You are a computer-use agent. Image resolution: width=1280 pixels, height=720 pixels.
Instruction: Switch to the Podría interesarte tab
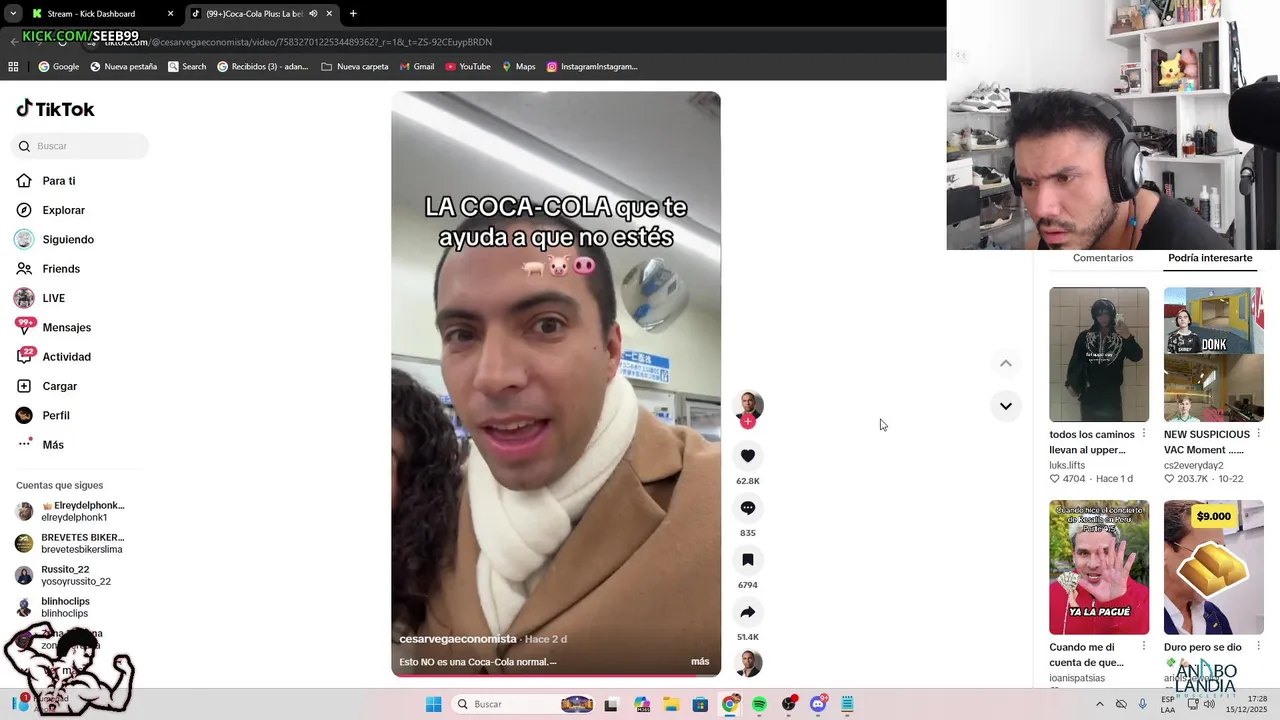tap(1210, 258)
